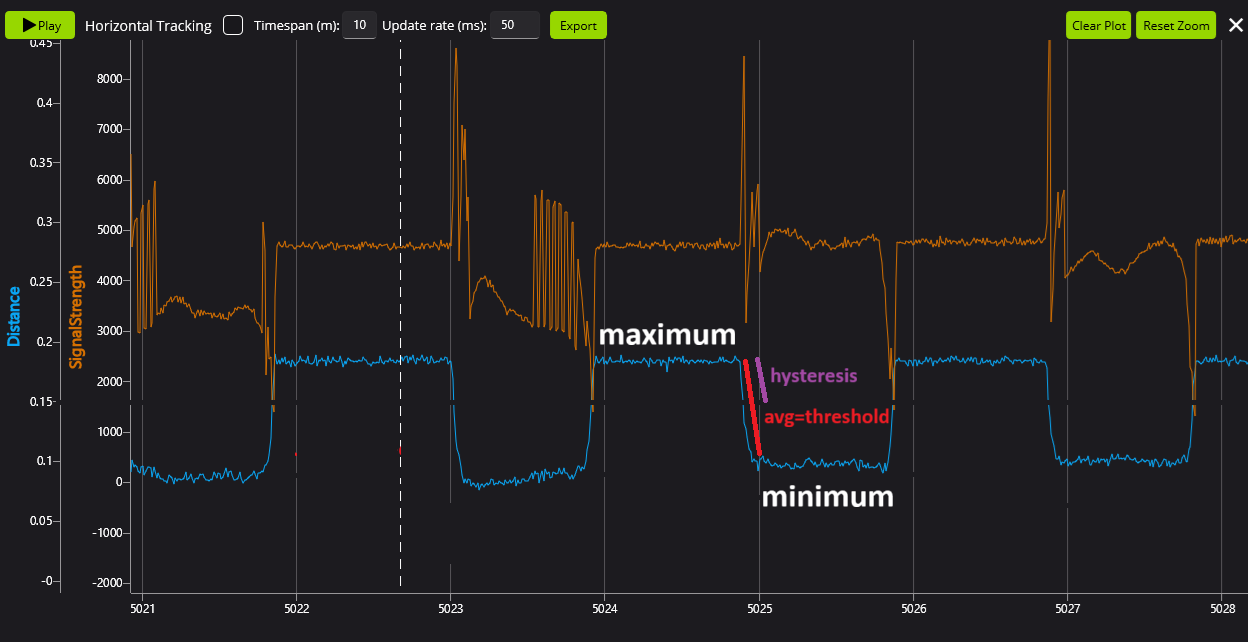Viewport: 1248px width, 642px height.
Task: Enable the Horizontal Tracking checkbox
Action: click(x=233, y=25)
